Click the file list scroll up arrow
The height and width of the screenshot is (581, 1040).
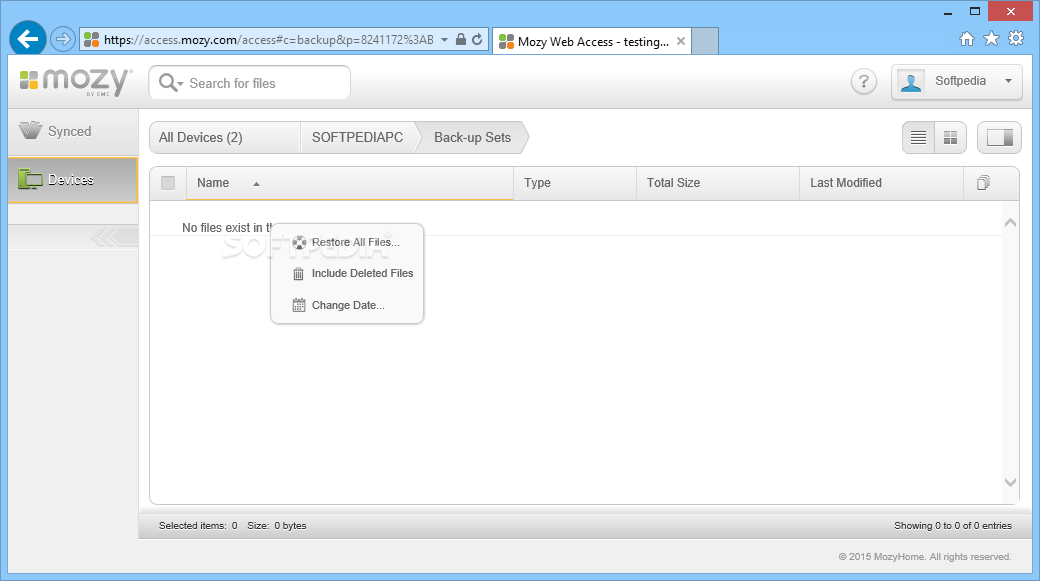(x=1010, y=223)
